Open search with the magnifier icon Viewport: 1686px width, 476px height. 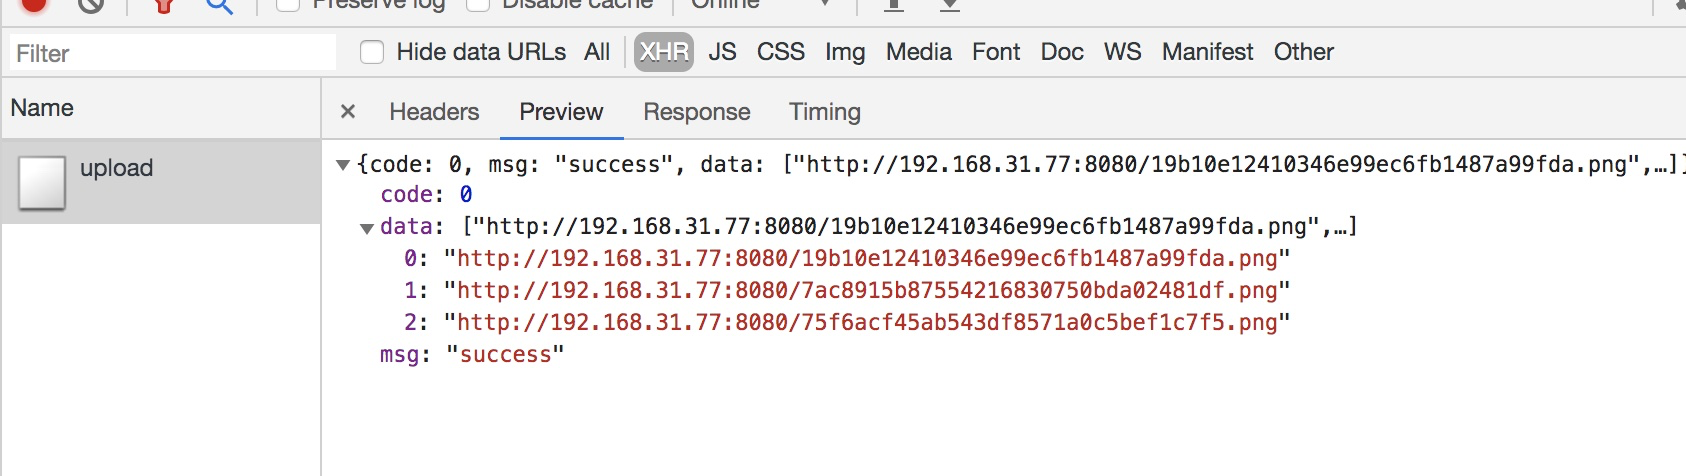219,6
